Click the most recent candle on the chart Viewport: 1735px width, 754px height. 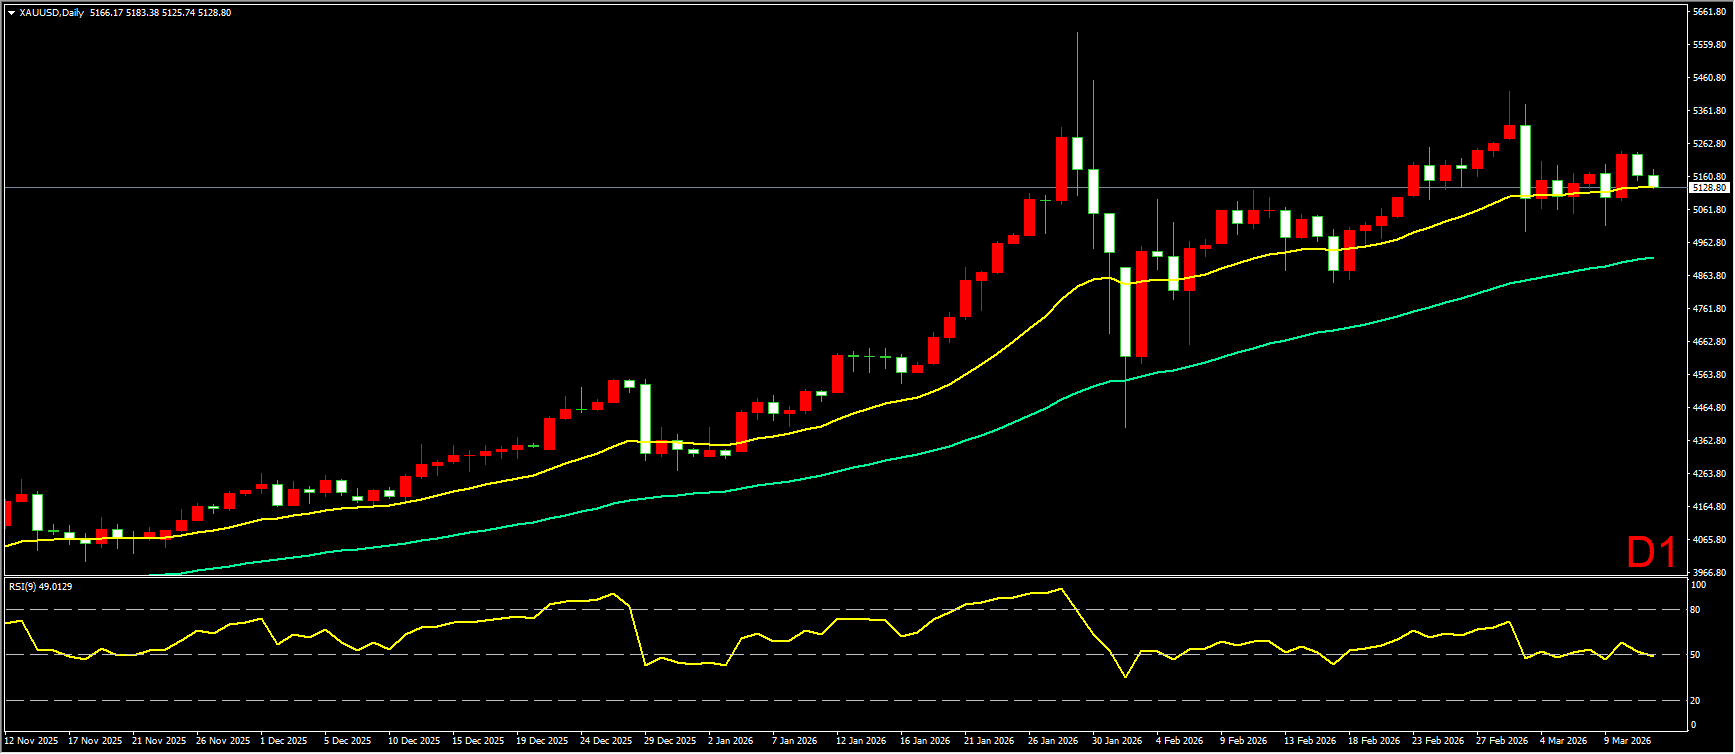tap(1653, 181)
